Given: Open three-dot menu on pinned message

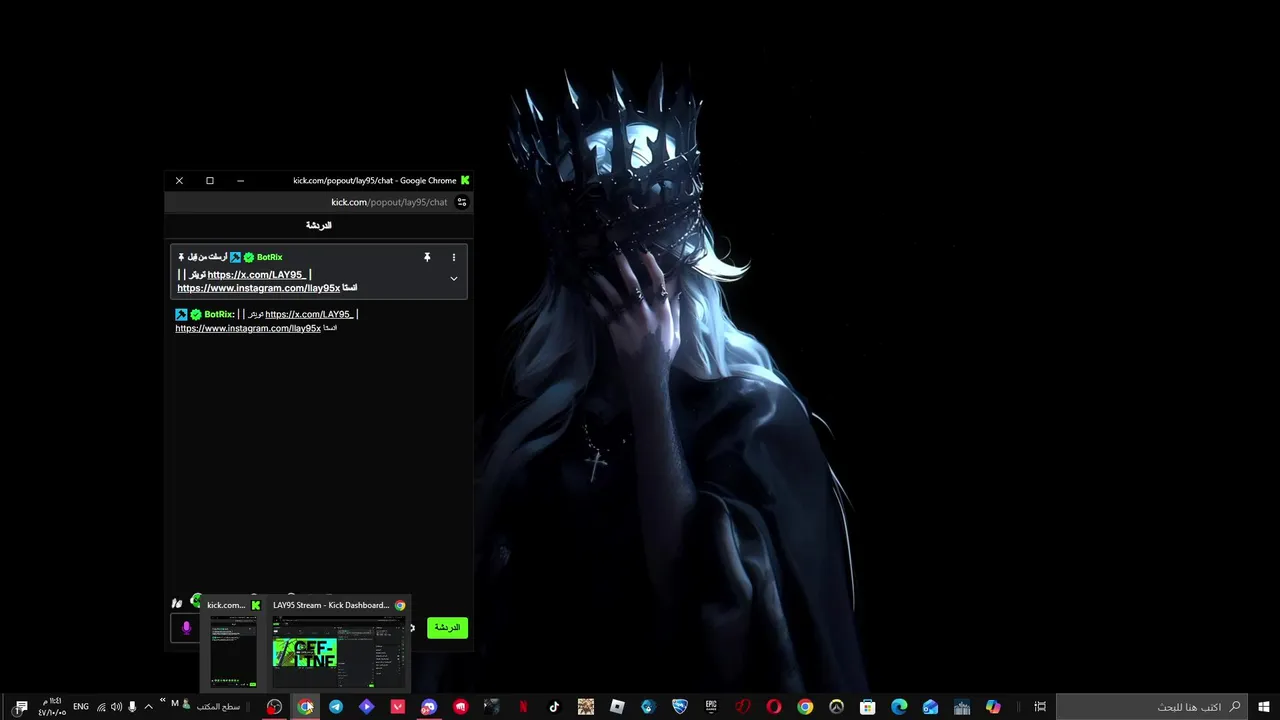Looking at the screenshot, I should (454, 257).
